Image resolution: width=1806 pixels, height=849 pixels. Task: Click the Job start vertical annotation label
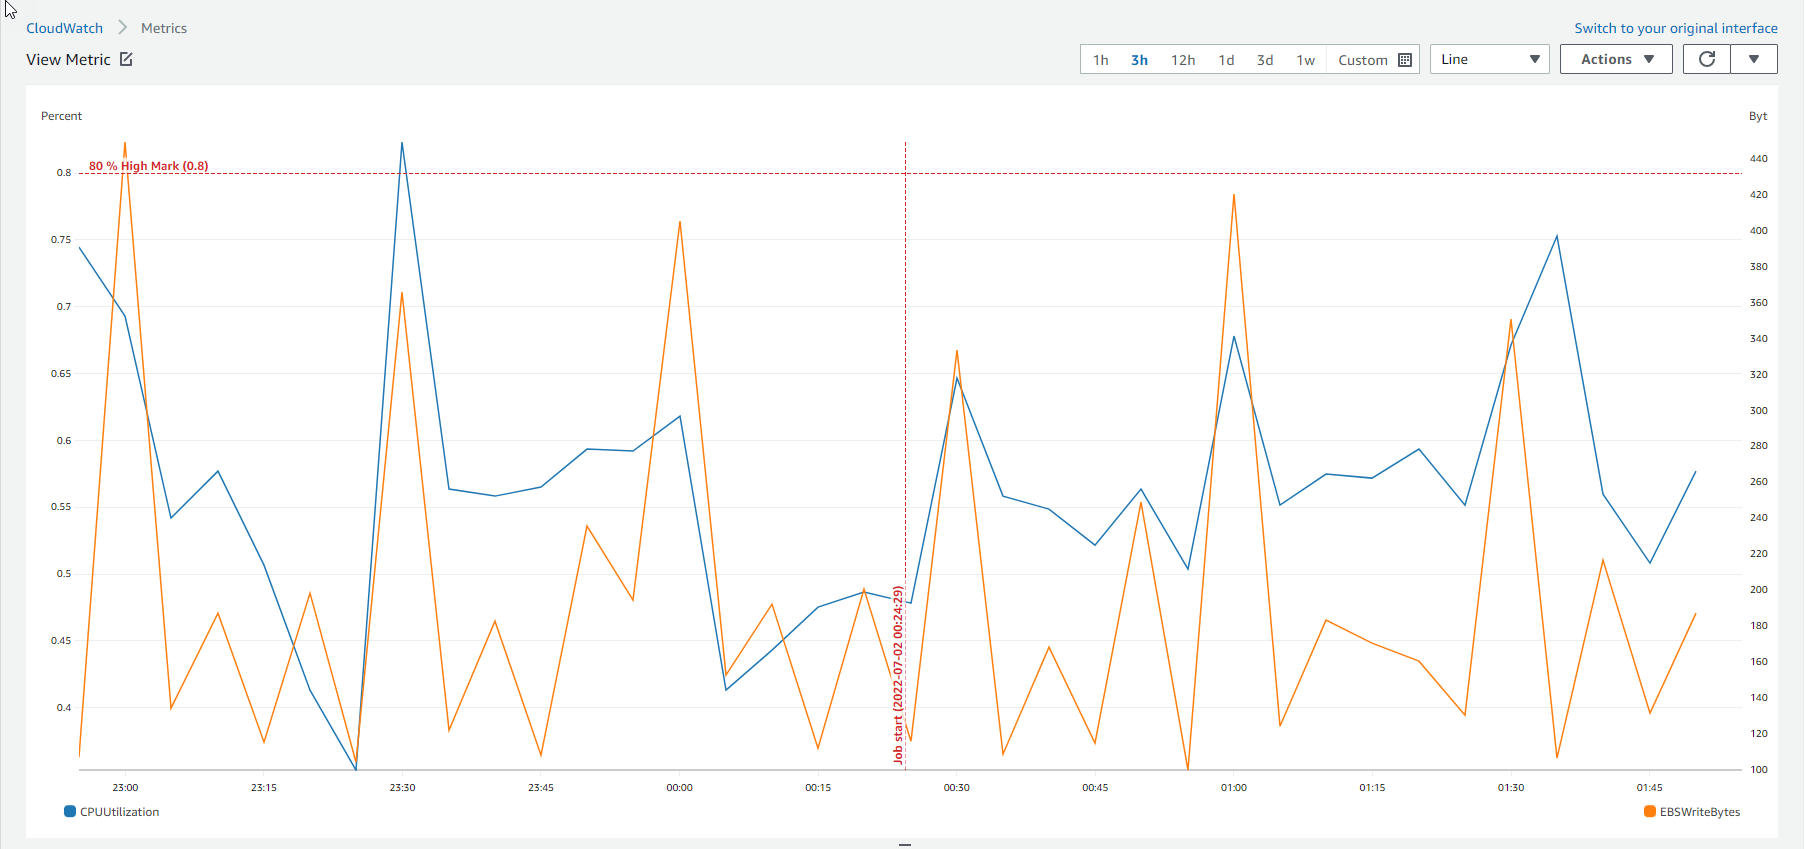click(x=898, y=675)
